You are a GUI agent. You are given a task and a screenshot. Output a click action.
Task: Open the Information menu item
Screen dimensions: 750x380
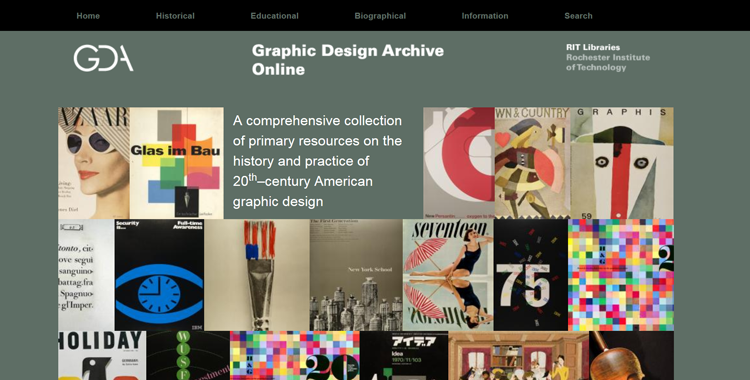pyautogui.click(x=485, y=16)
